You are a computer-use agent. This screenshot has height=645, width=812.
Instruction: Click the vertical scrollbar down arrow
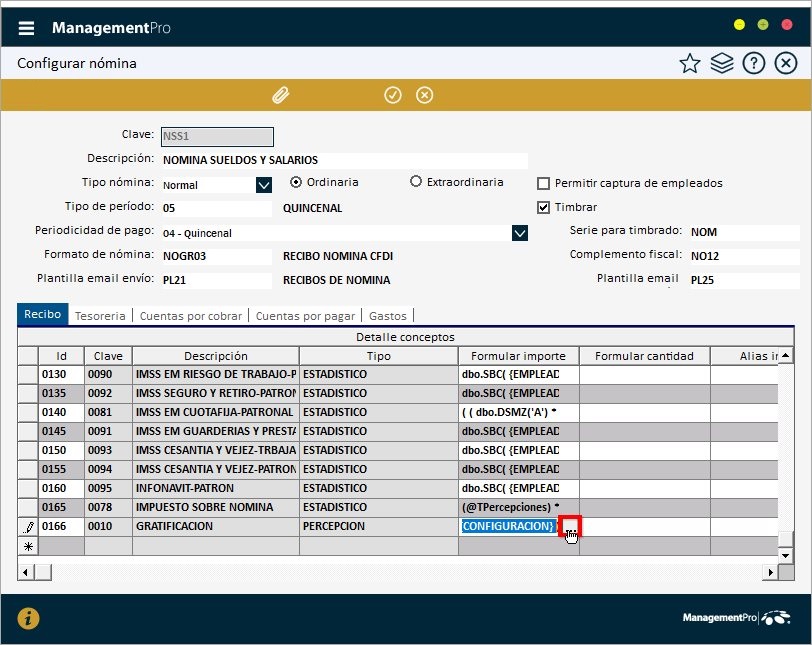pyautogui.click(x=786, y=555)
